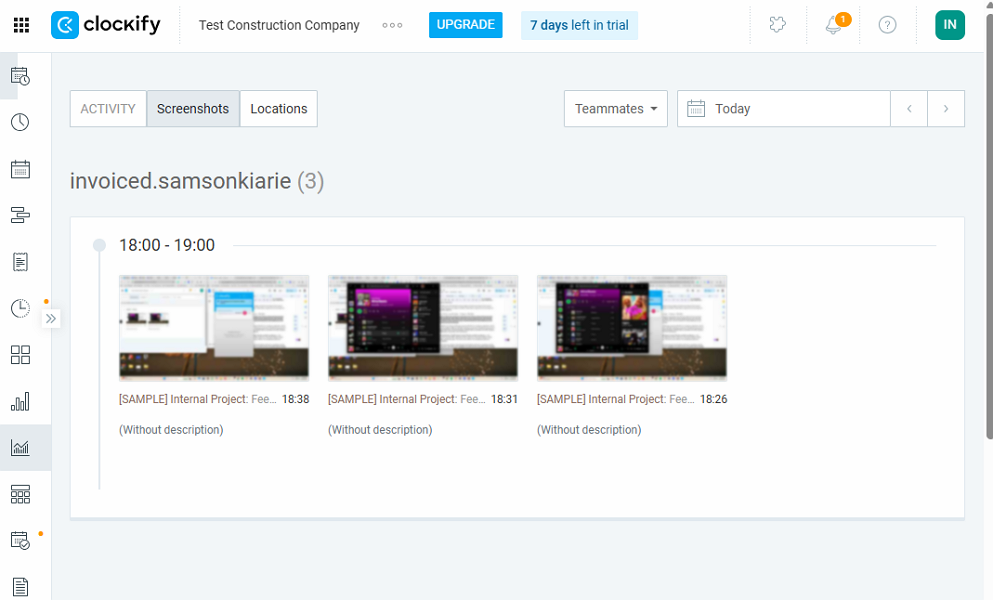Expand the collapsed sidebar with the chevron
The image size is (993, 600).
pyautogui.click(x=51, y=318)
